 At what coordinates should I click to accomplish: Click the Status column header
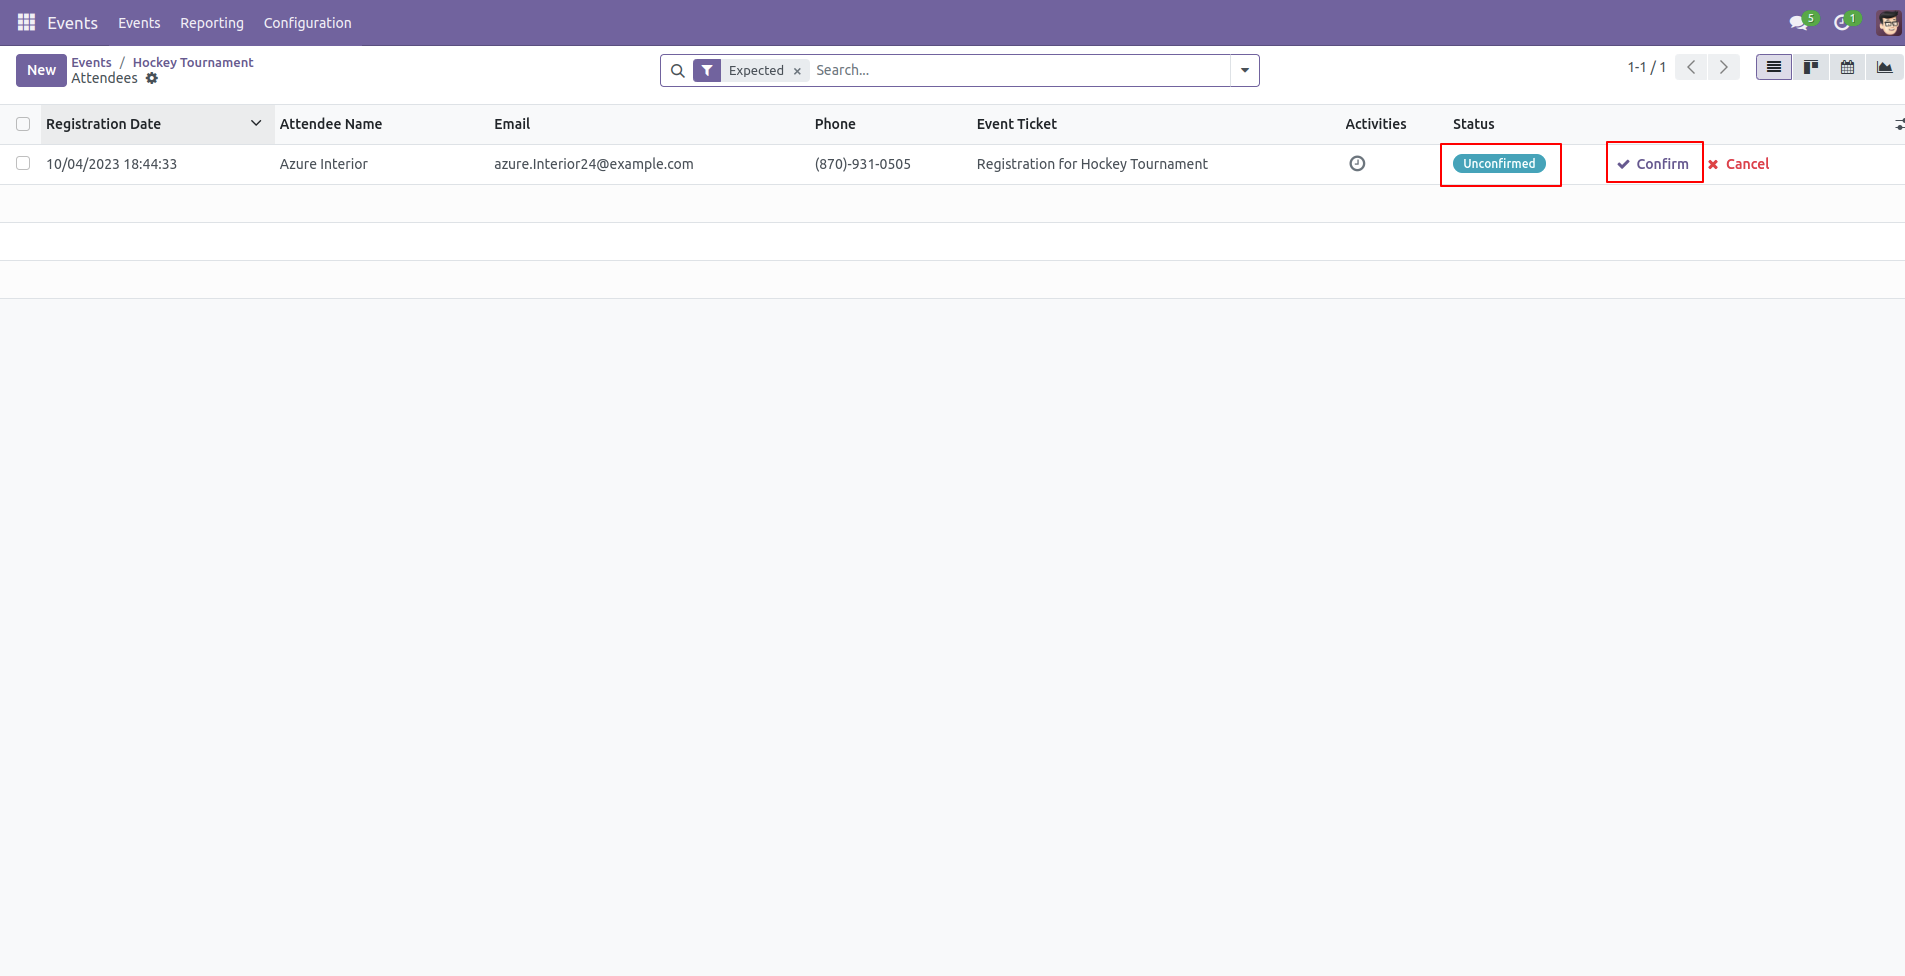point(1474,124)
